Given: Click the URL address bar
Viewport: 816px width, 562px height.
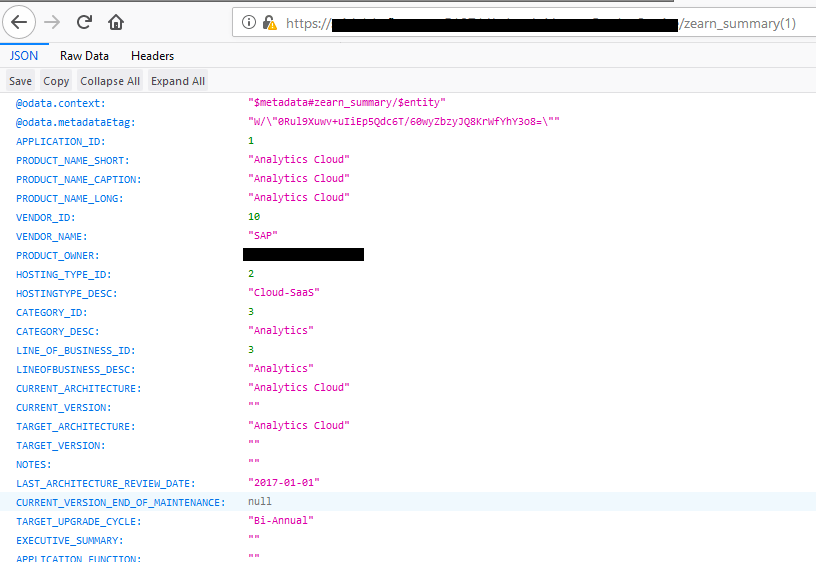Looking at the screenshot, I should (x=524, y=23).
